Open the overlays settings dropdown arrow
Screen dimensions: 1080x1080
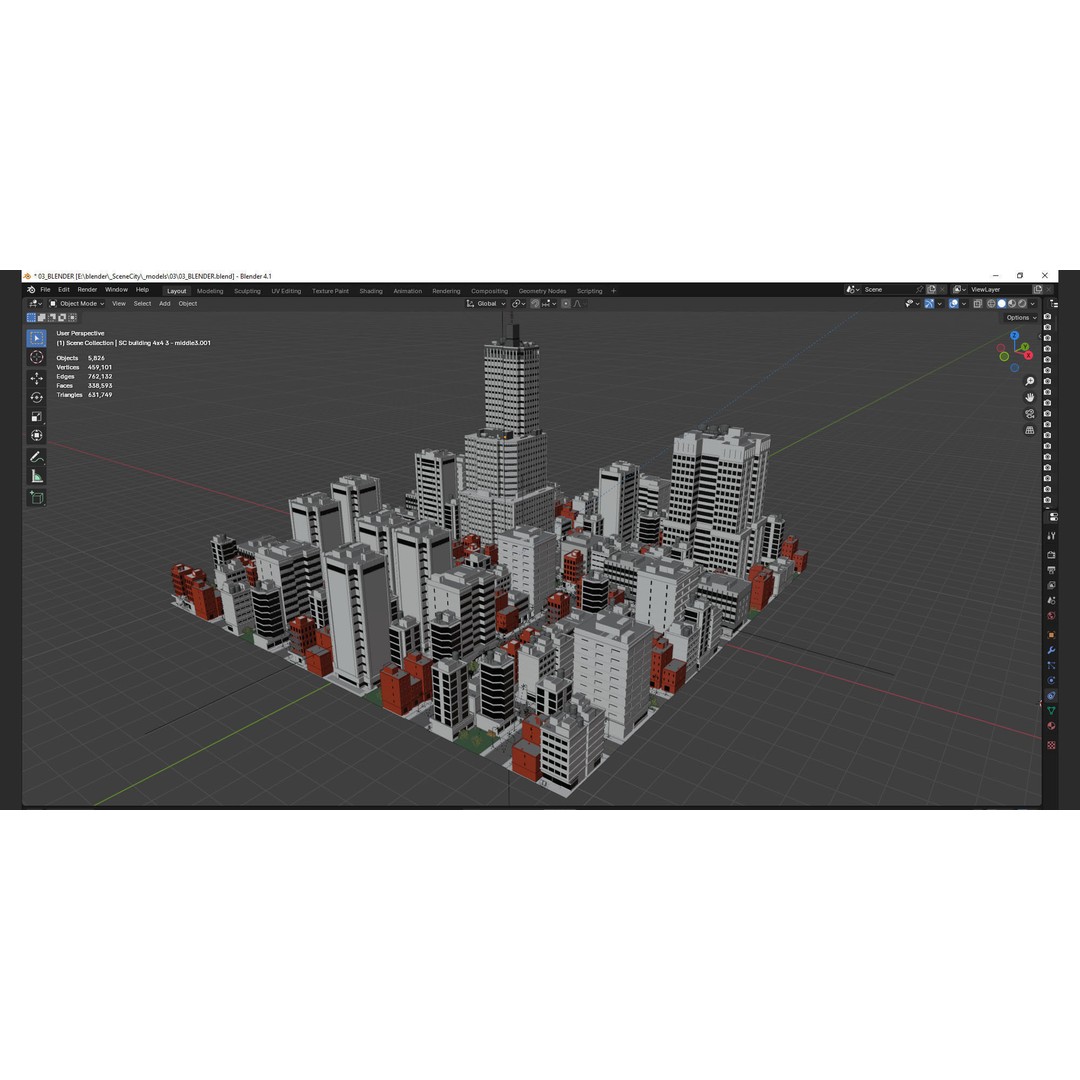[964, 304]
